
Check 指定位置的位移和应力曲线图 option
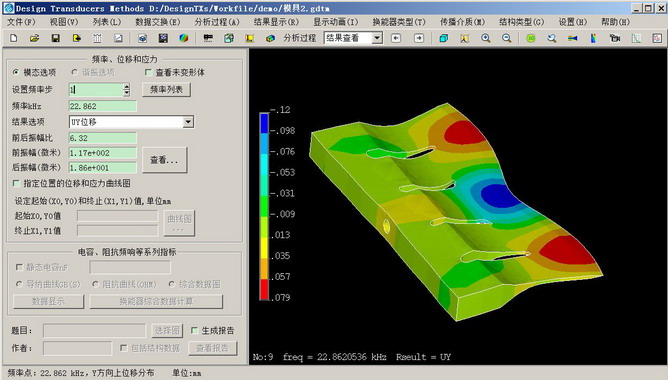pyautogui.click(x=16, y=184)
